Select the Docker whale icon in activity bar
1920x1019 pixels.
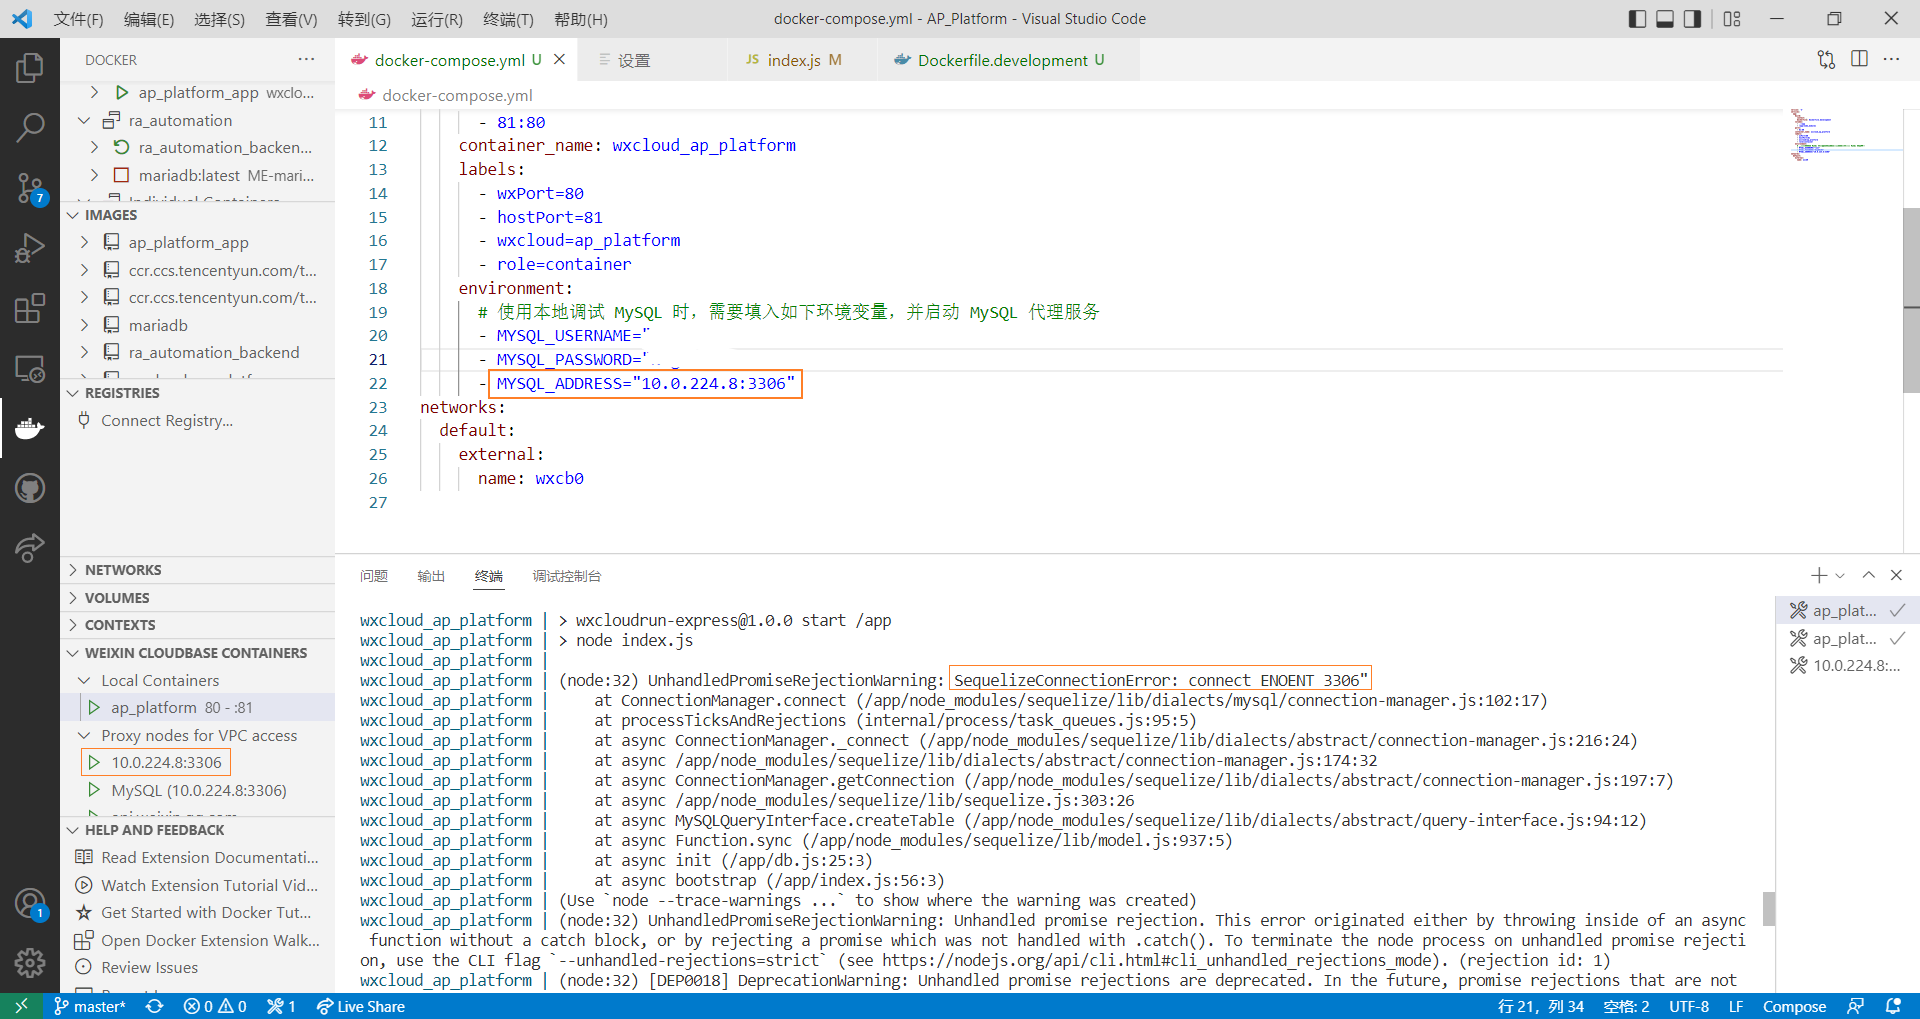click(30, 428)
